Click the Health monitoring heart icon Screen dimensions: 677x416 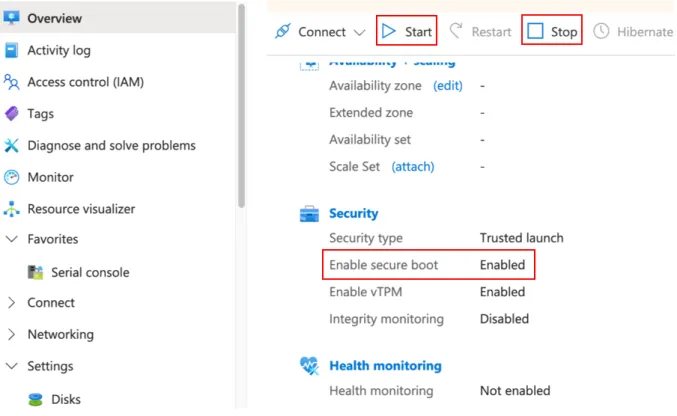pyautogui.click(x=309, y=366)
